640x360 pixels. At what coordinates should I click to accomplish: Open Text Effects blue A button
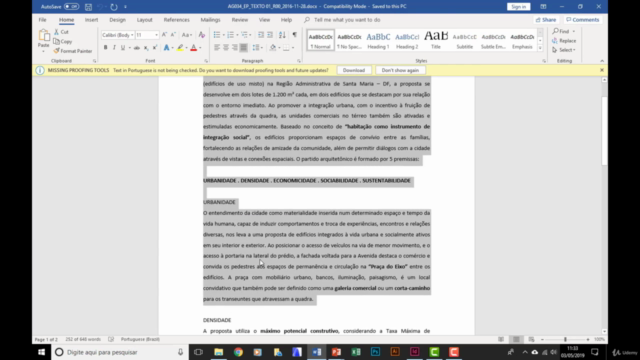pos(167,48)
